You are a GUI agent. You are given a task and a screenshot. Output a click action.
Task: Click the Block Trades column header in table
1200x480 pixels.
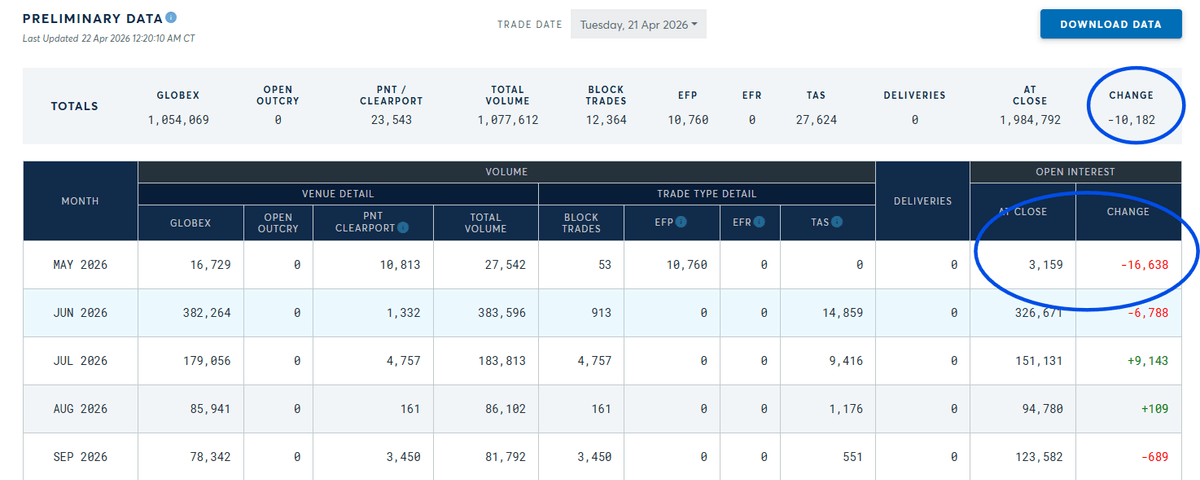[581, 222]
